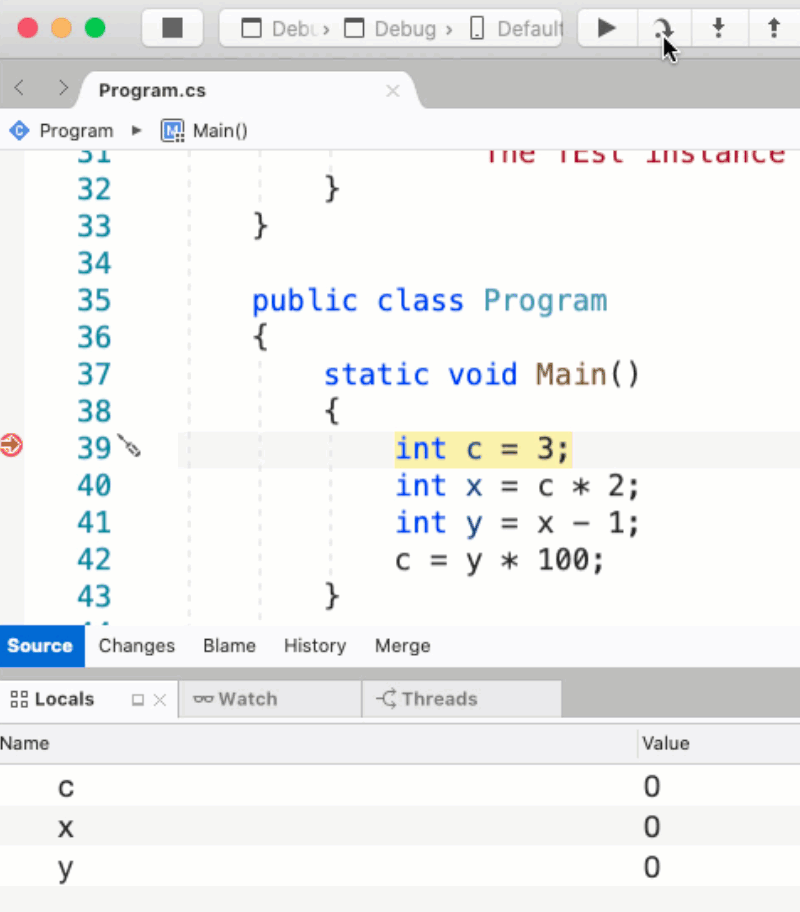
Task: Click the Step Out up-arrow icon
Action: pos(773,28)
